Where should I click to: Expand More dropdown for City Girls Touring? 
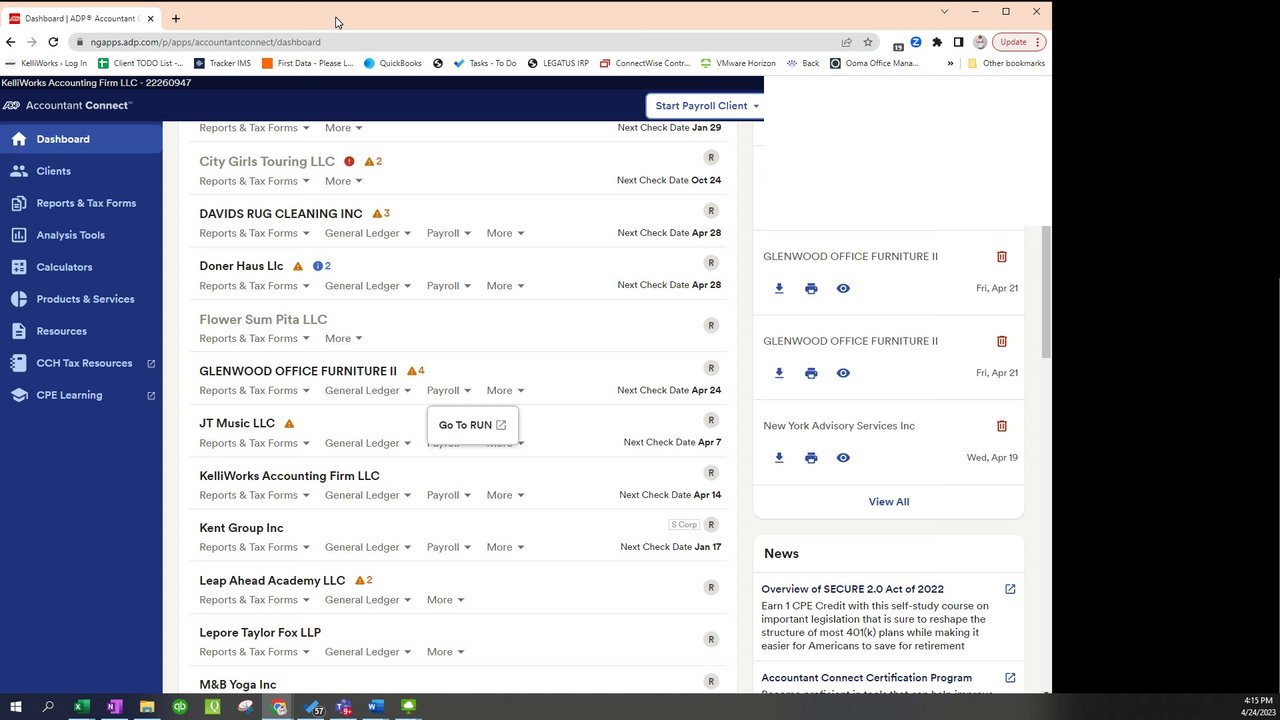coord(344,181)
